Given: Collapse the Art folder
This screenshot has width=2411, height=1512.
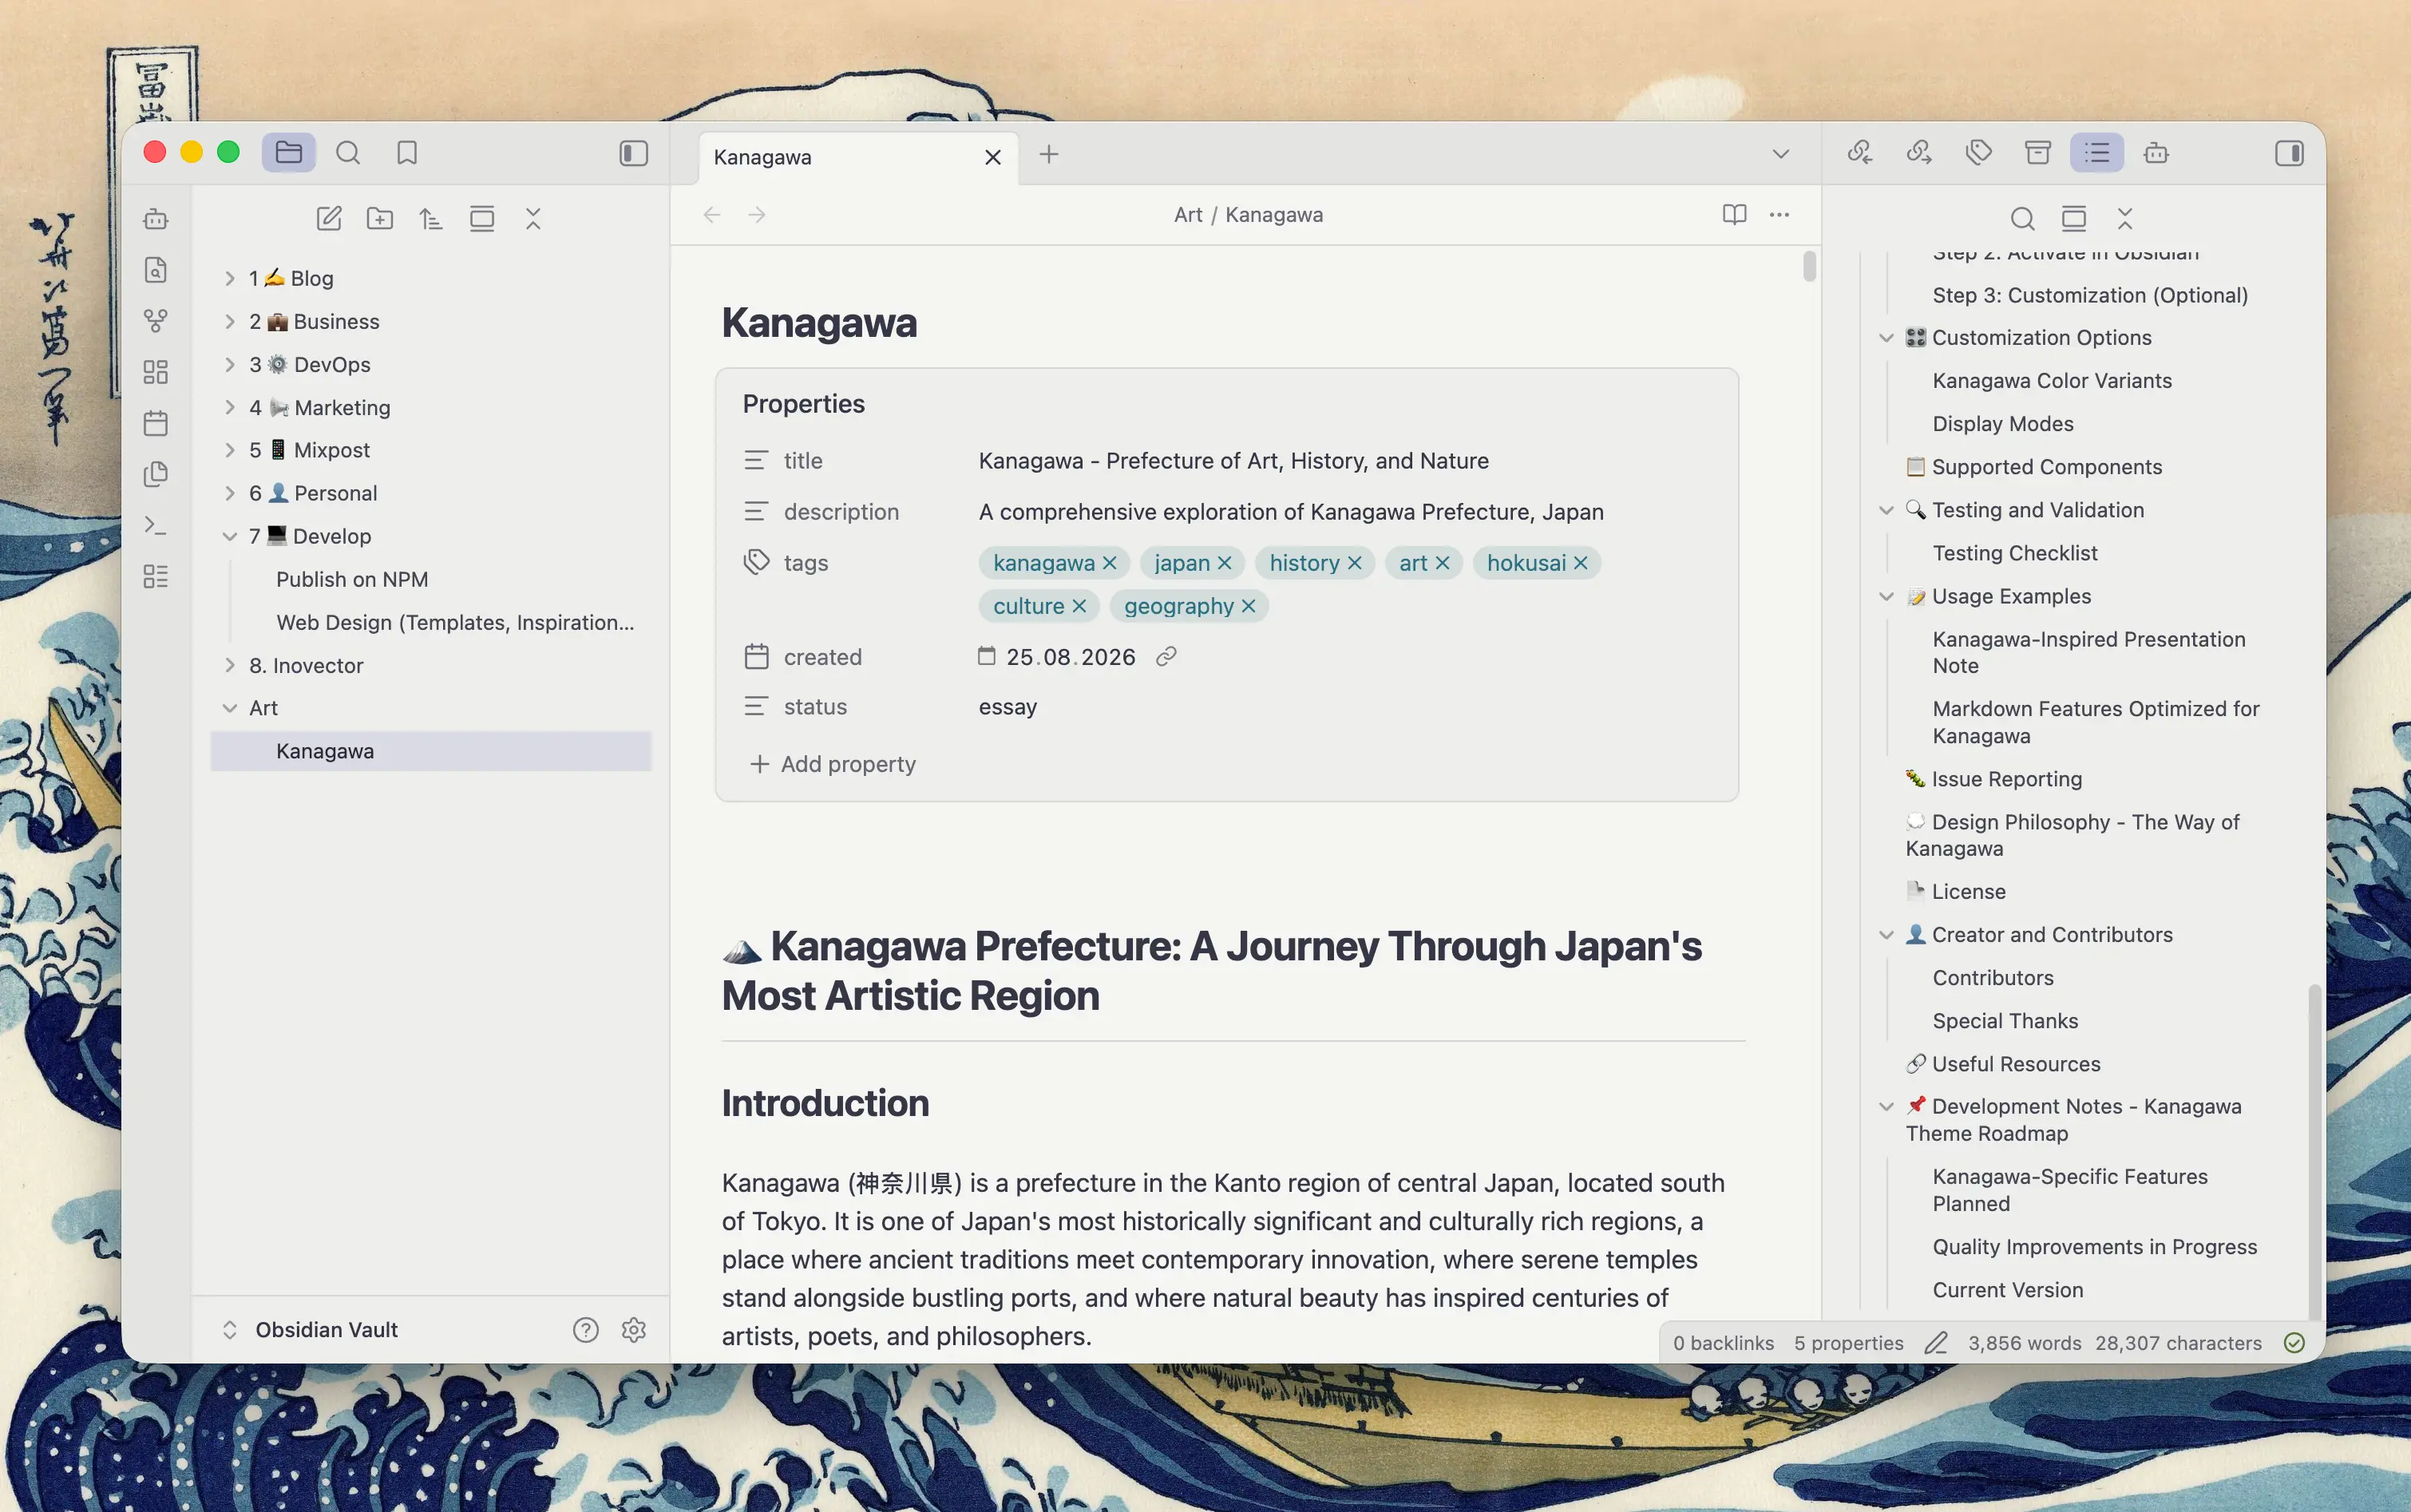Looking at the screenshot, I should click(x=229, y=708).
